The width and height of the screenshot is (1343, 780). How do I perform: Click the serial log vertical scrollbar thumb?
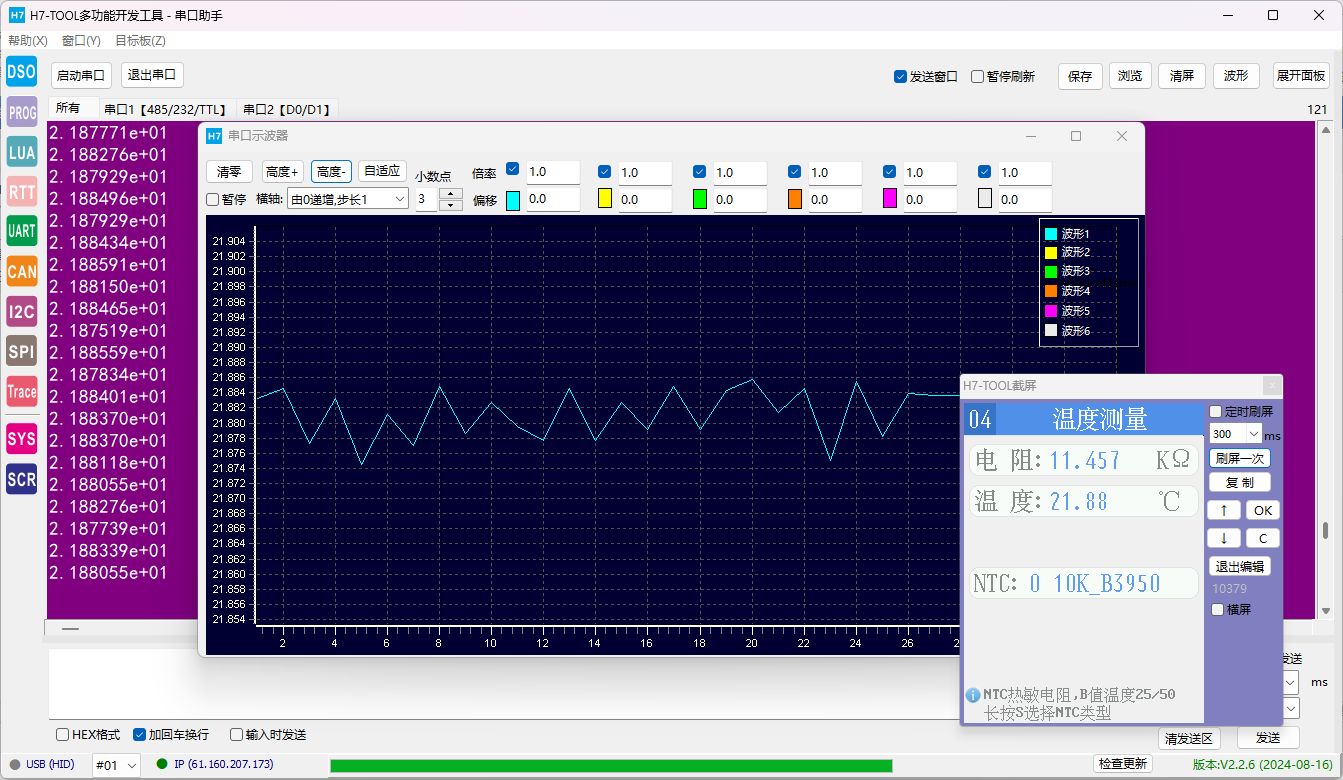point(1326,530)
